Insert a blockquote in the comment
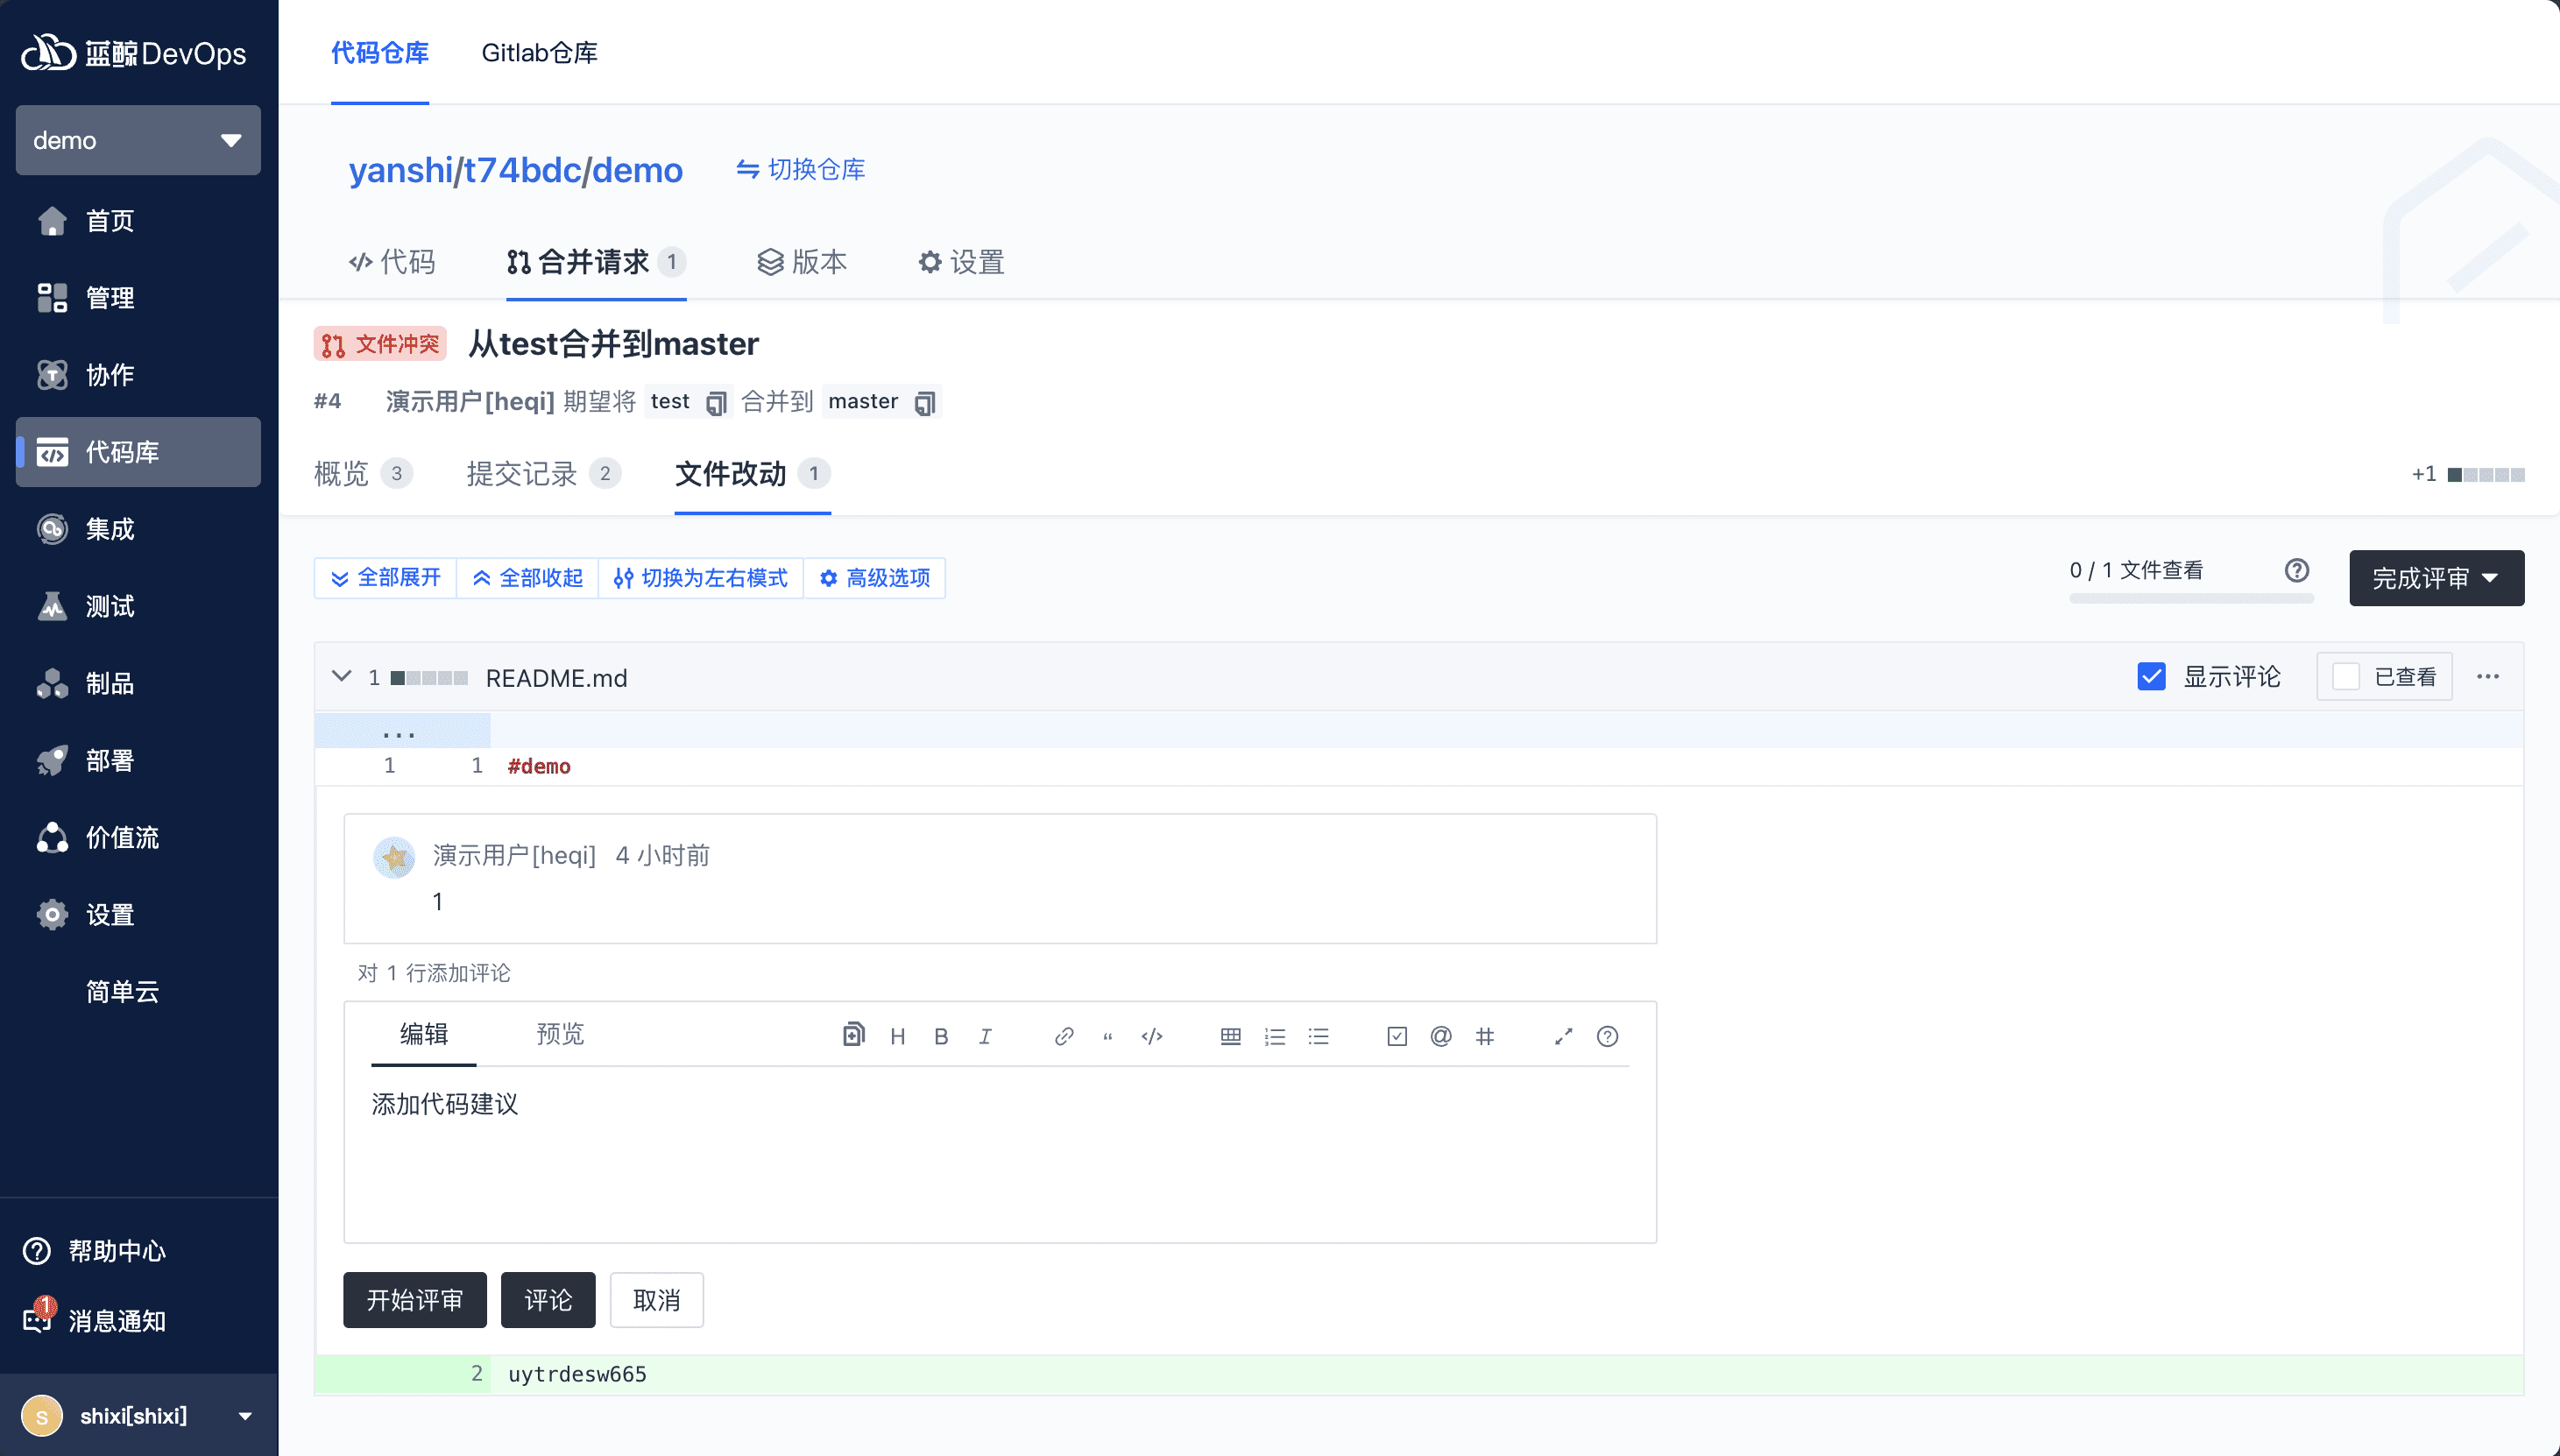The width and height of the screenshot is (2560, 1456). 1107,1036
